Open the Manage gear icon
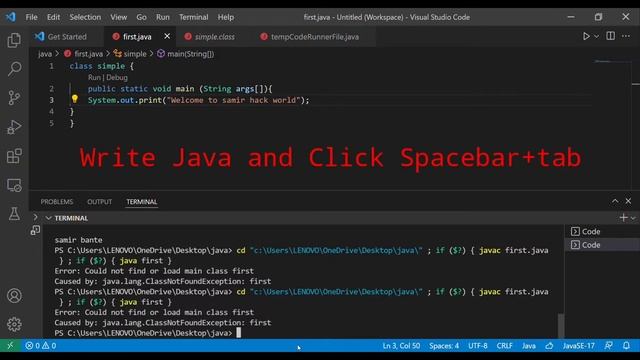Image resolution: width=640 pixels, height=360 pixels. (x=14, y=324)
